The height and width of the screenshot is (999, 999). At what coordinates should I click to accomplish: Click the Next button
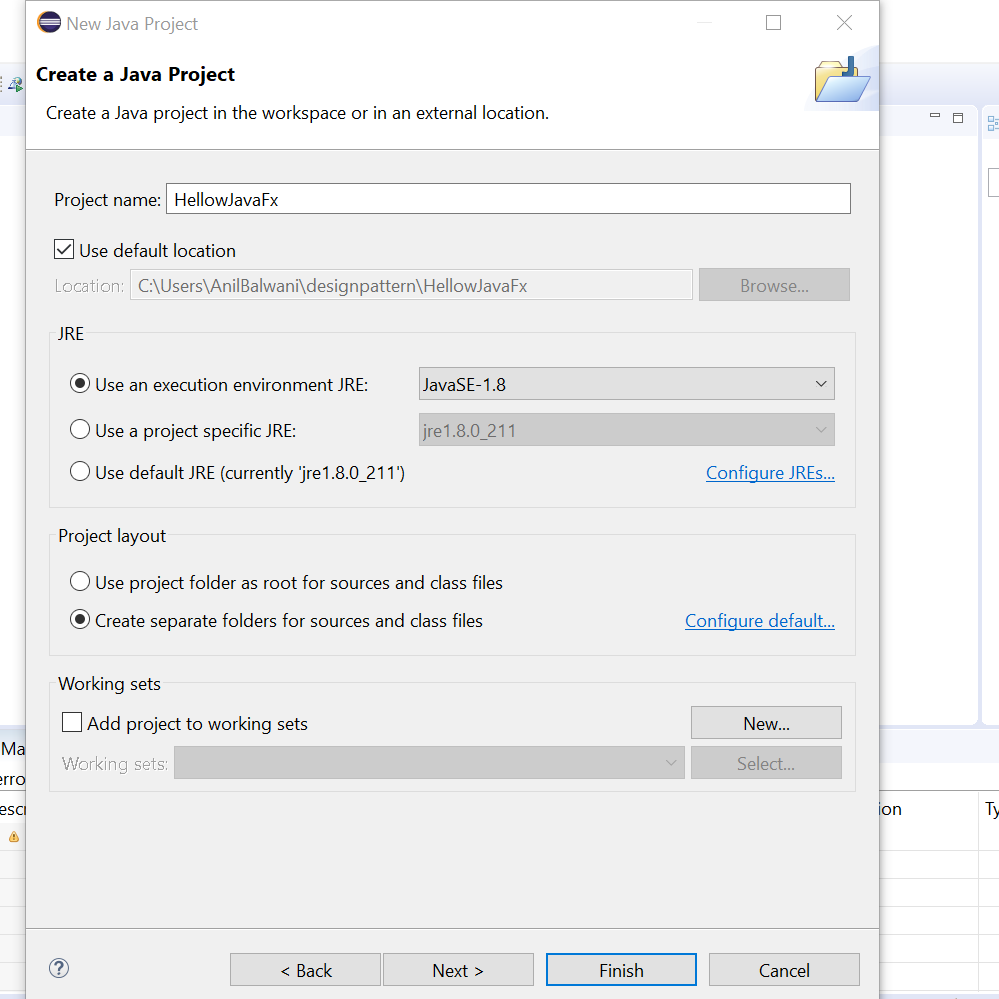458,969
